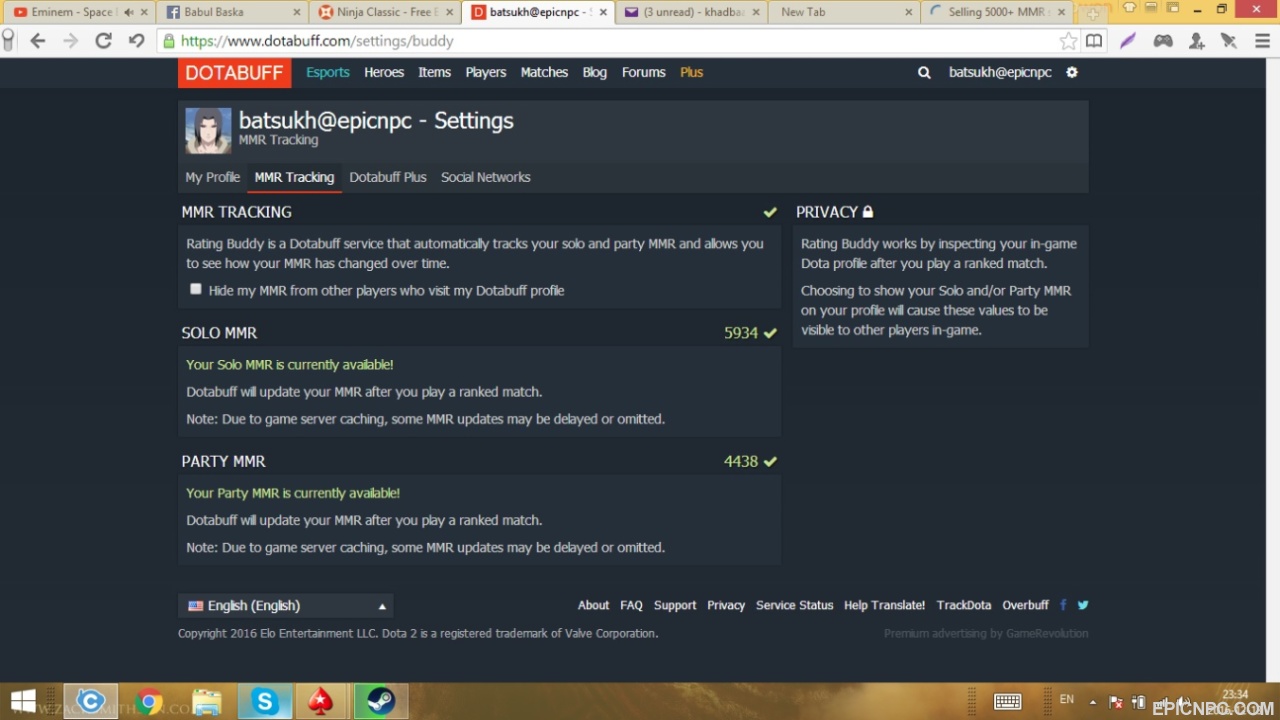Screen dimensions: 1280x720
Task: Go back using browser back arrow
Action: (38, 41)
